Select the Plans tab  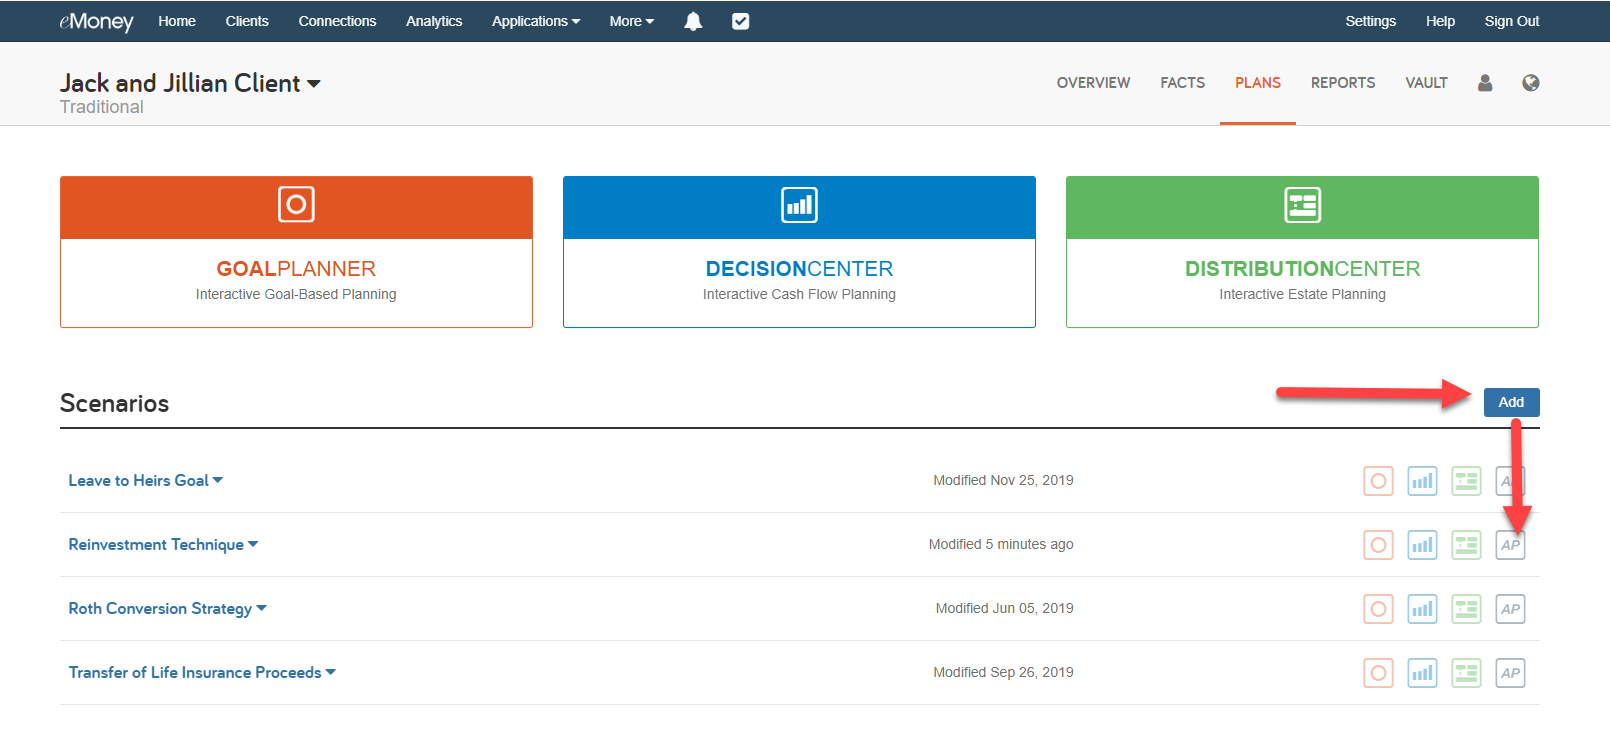pos(1258,83)
